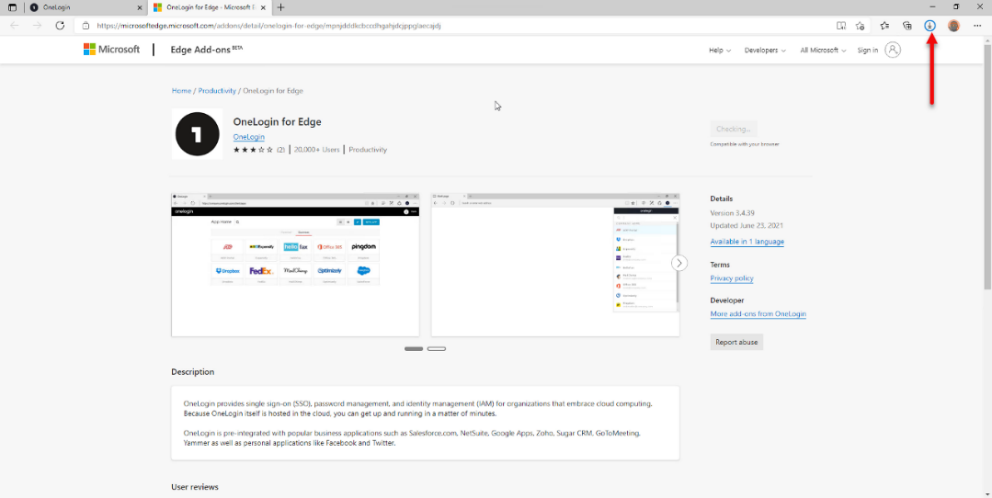Image resolution: width=992 pixels, height=498 pixels.
Task: Click the Report abuse button
Action: click(x=737, y=342)
